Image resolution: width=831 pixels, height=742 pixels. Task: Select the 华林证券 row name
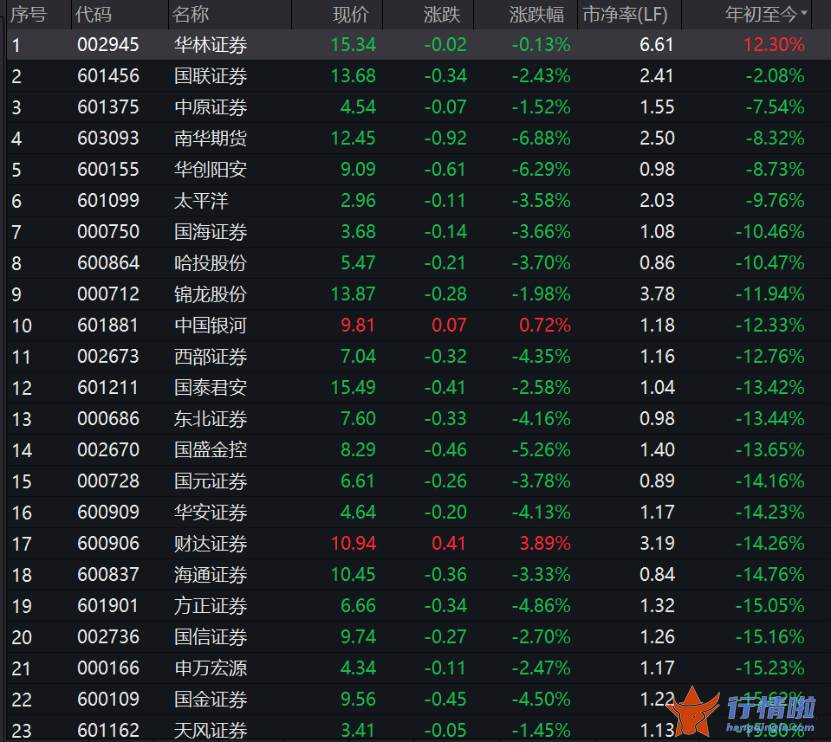(x=210, y=45)
